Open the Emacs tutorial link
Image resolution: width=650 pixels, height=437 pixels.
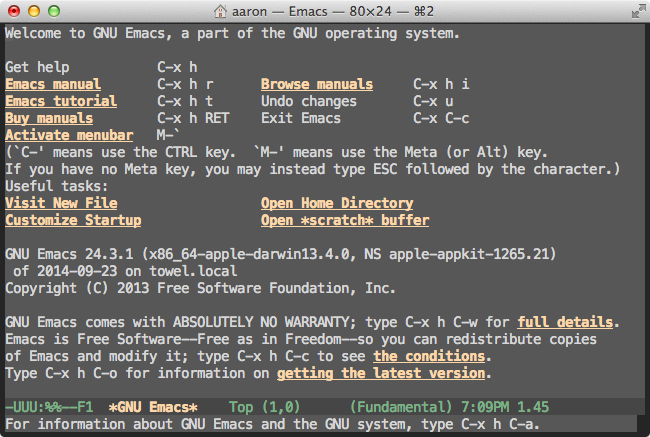click(61, 101)
